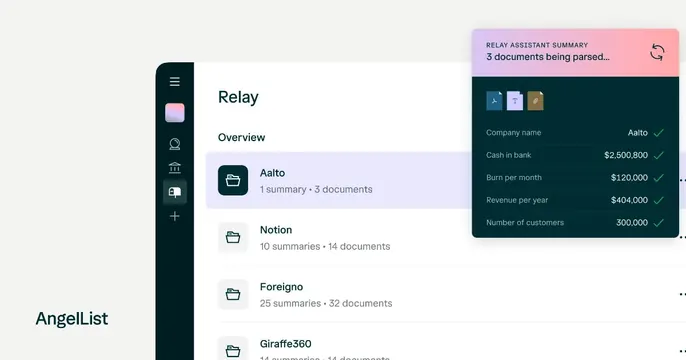Click the refresh sync icon in summary card
This screenshot has height=360, width=686.
pyautogui.click(x=657, y=52)
